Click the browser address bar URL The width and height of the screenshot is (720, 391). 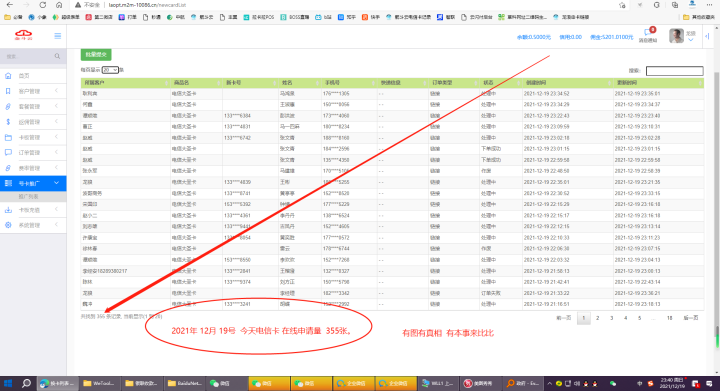pyautogui.click(x=147, y=5)
